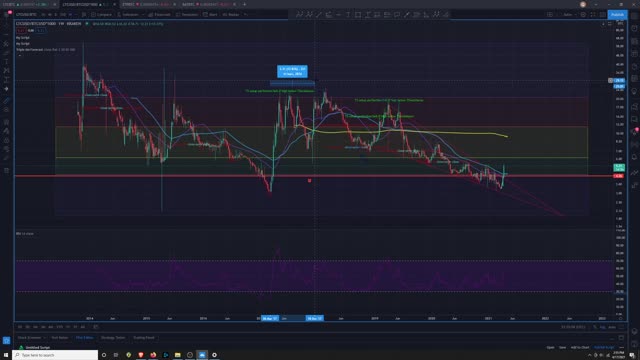Toggle auto scale
The width and height of the screenshot is (640, 360).
pos(612,327)
